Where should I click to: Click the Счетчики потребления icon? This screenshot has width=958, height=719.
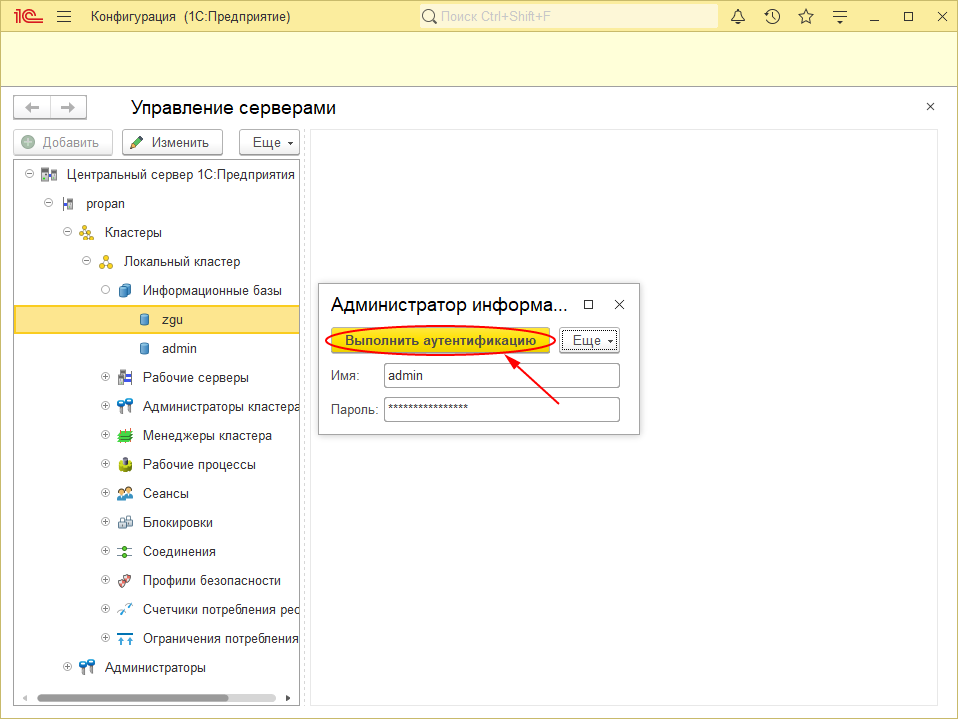pos(125,609)
